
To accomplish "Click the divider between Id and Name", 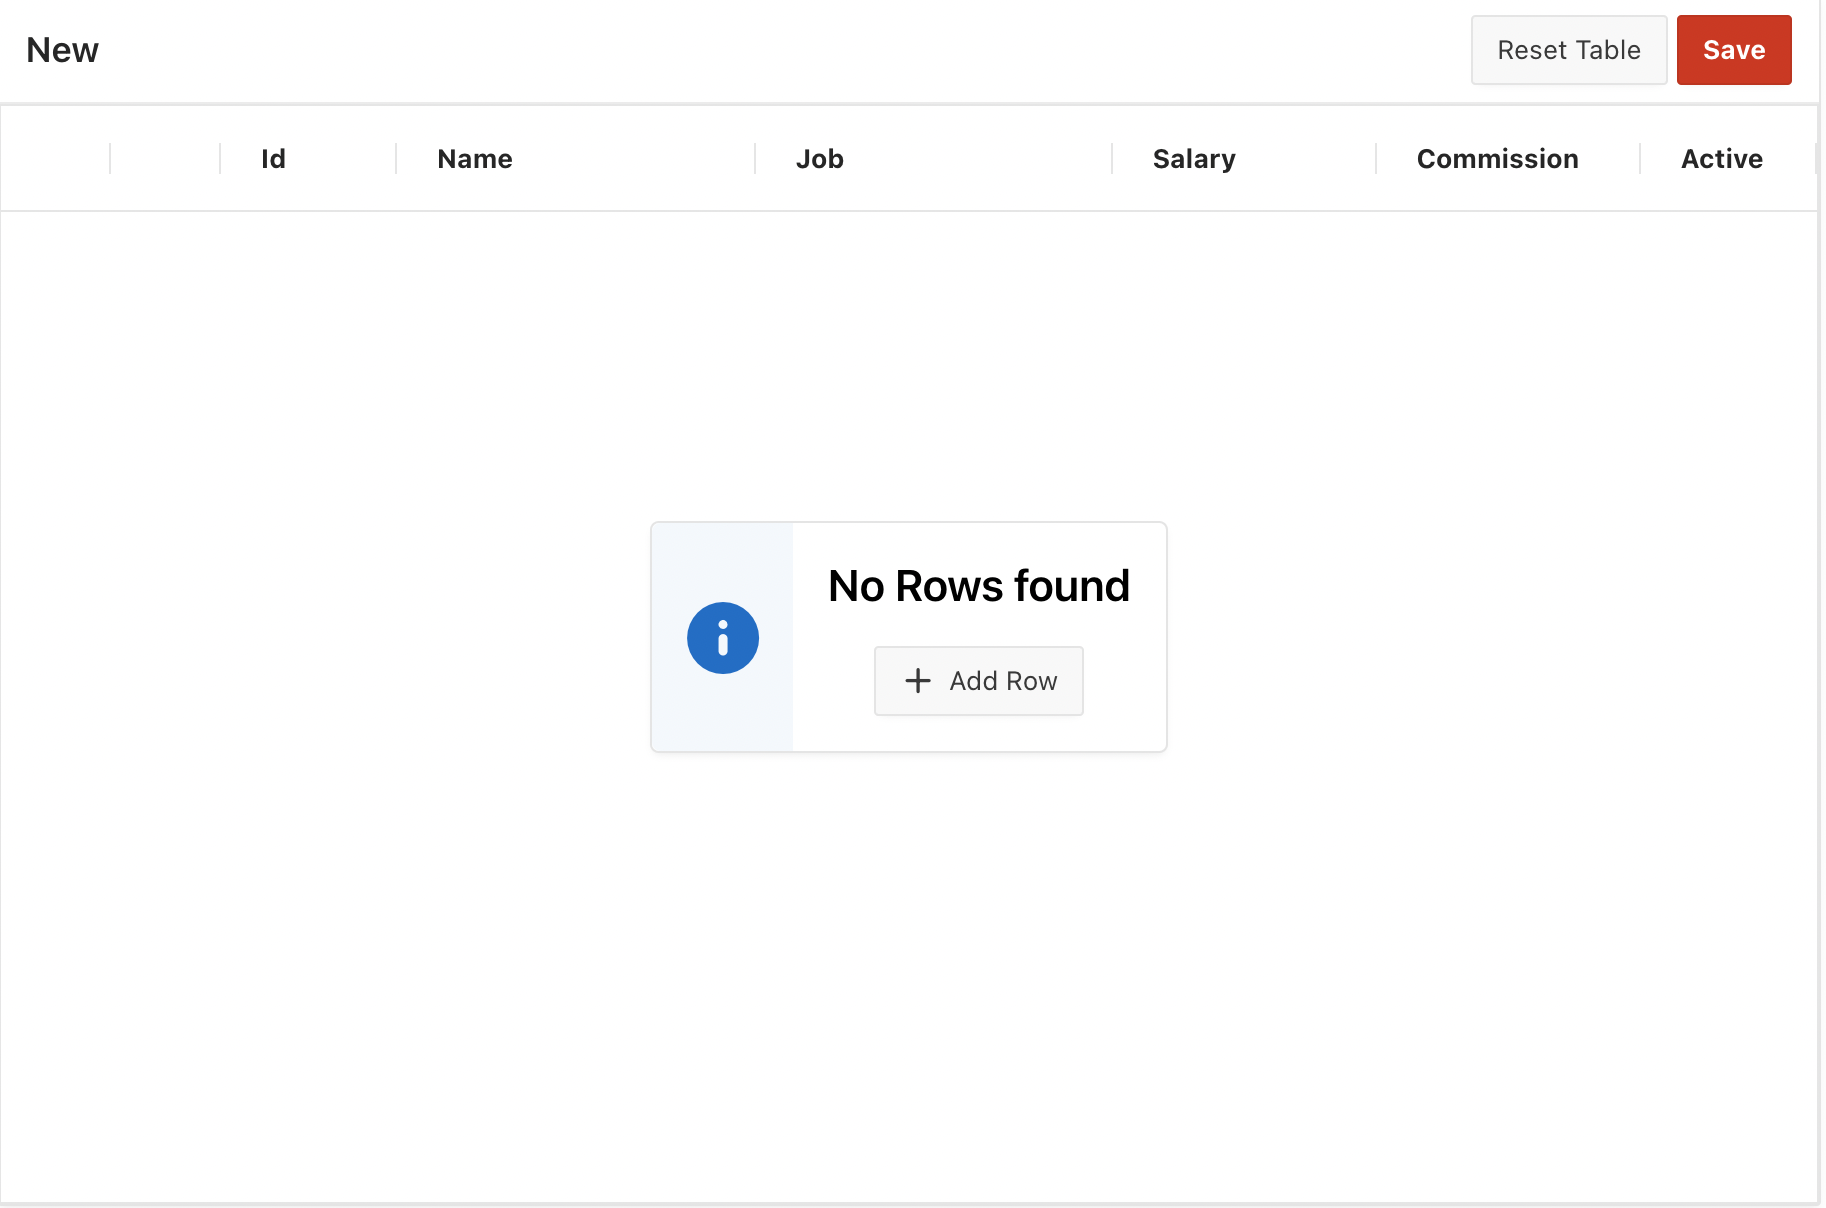I will [x=396, y=159].
